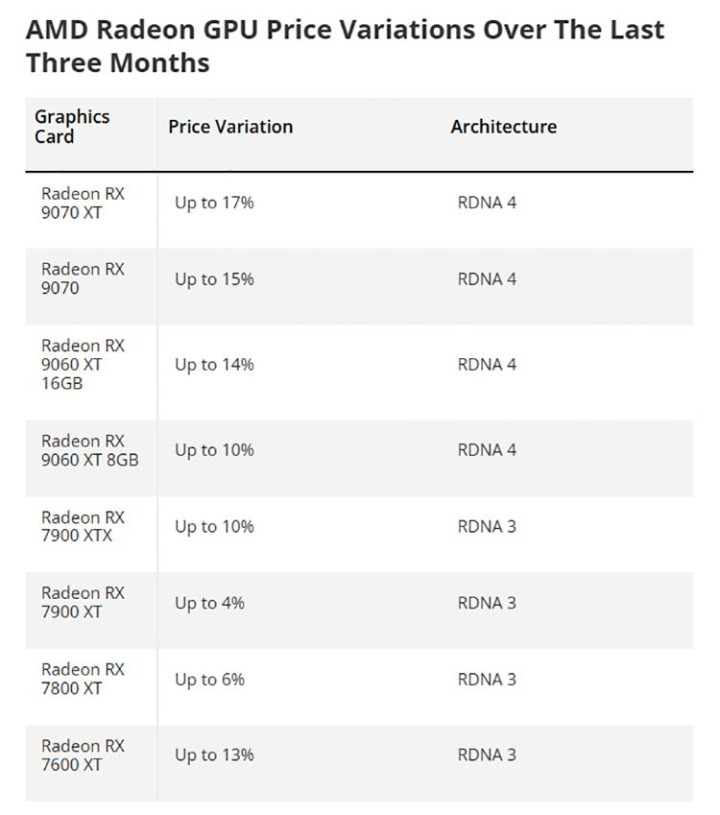Select the Price Variation column header
The width and height of the screenshot is (720, 815).
(x=230, y=127)
